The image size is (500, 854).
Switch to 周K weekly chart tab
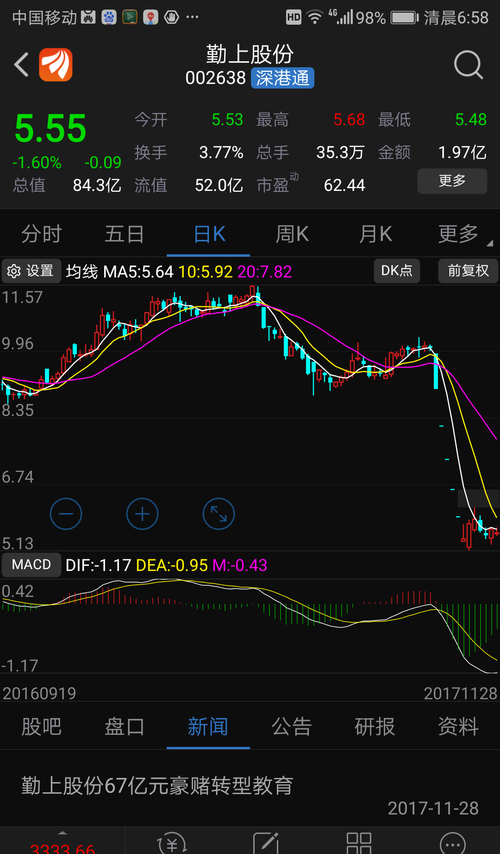pyautogui.click(x=292, y=234)
